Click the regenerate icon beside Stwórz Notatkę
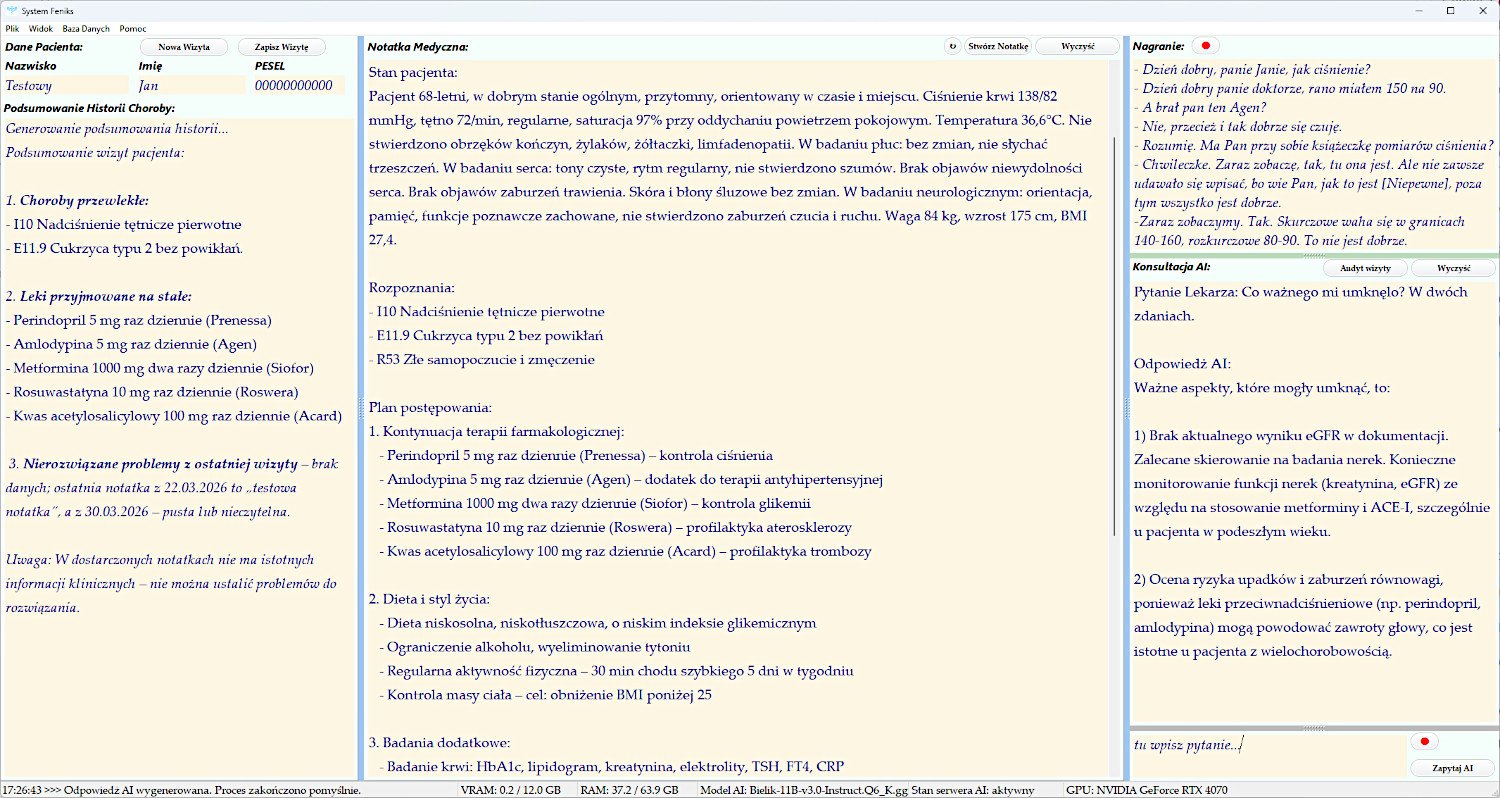This screenshot has height=798, width=1500. click(x=952, y=45)
